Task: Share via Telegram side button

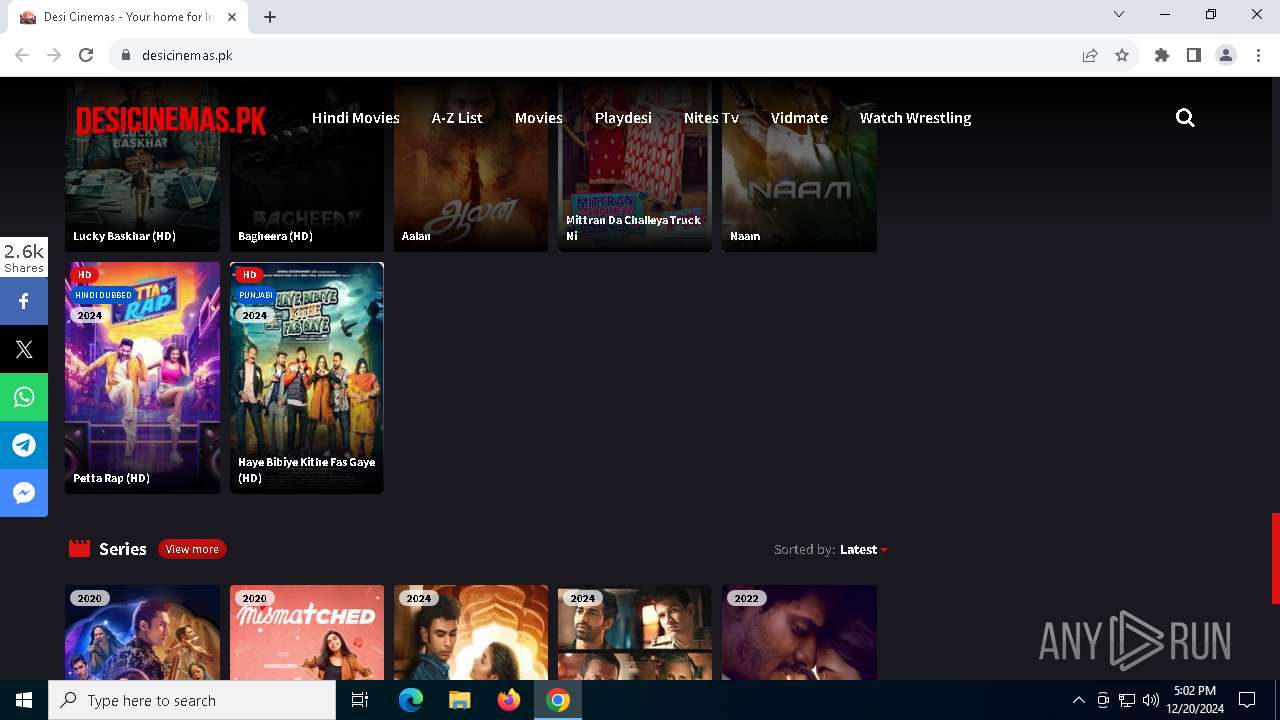Action: (24, 445)
